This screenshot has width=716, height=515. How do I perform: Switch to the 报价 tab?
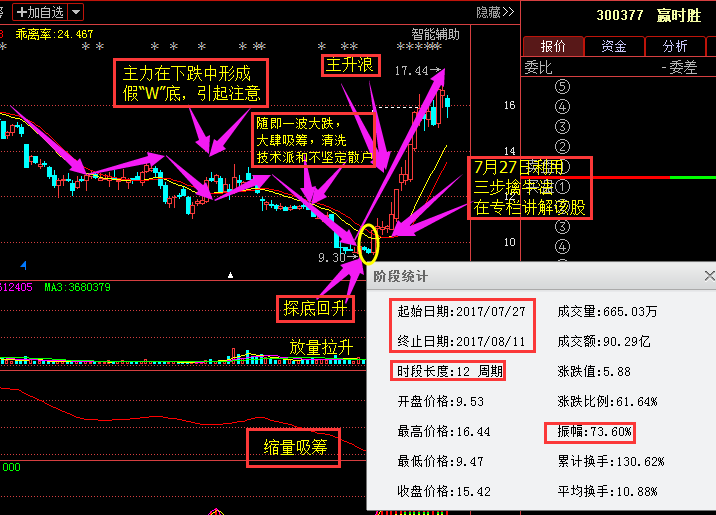click(x=554, y=46)
